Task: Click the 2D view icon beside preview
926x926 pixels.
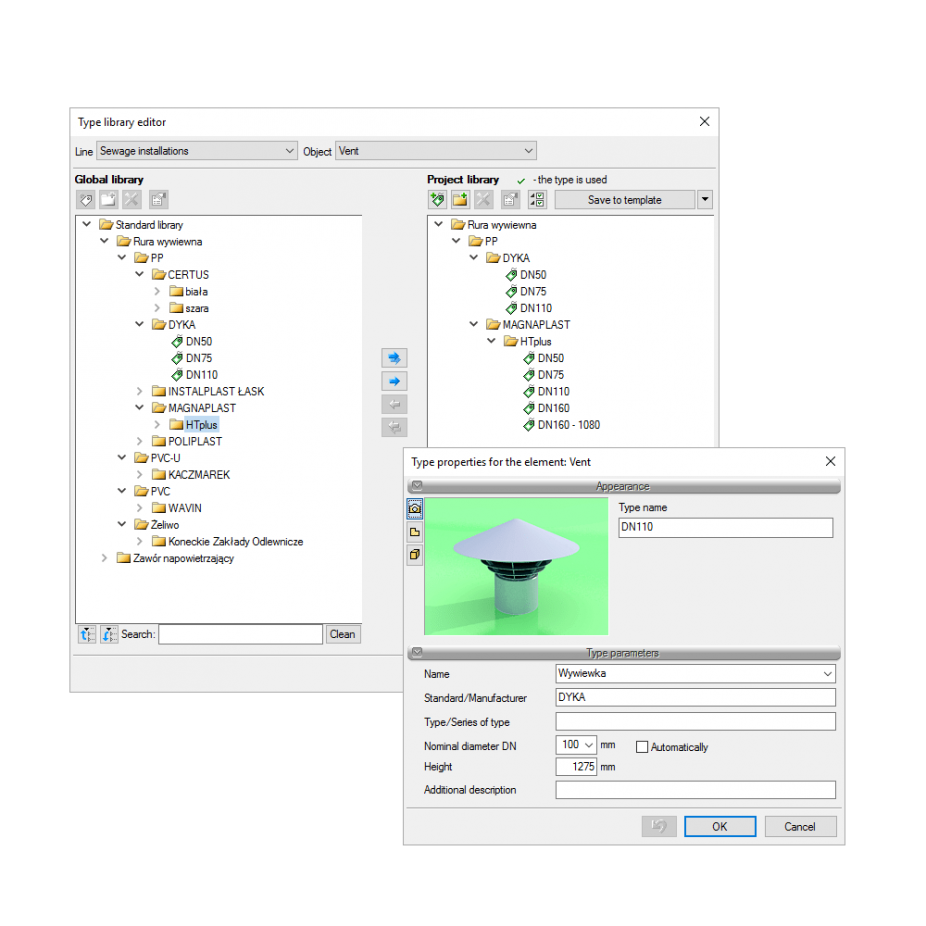Action: click(x=415, y=532)
